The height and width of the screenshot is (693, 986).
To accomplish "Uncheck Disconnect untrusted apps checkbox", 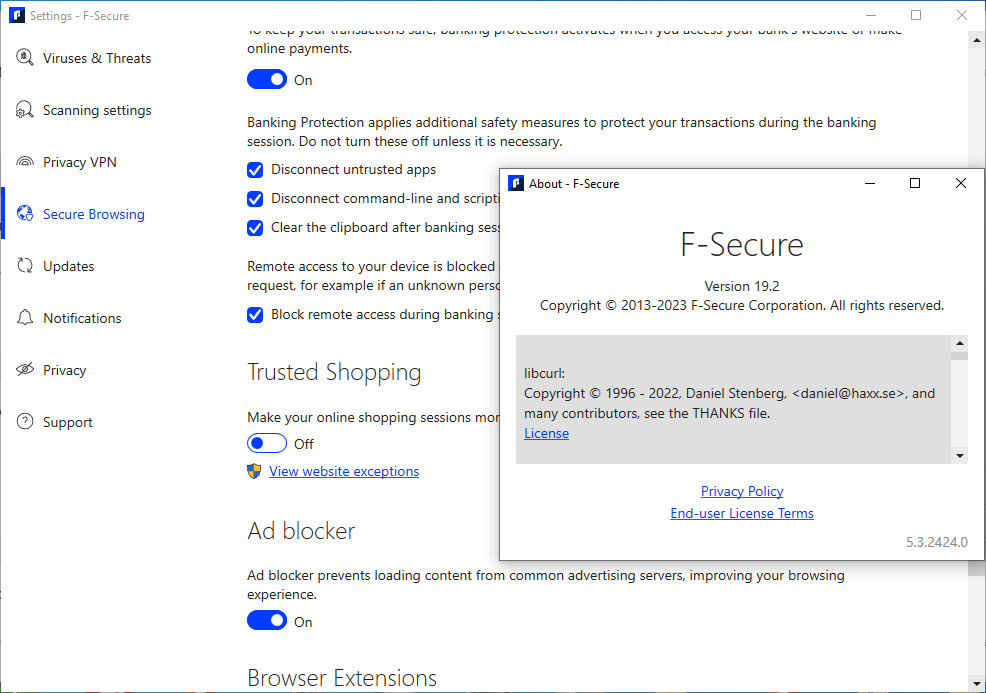I will point(255,170).
